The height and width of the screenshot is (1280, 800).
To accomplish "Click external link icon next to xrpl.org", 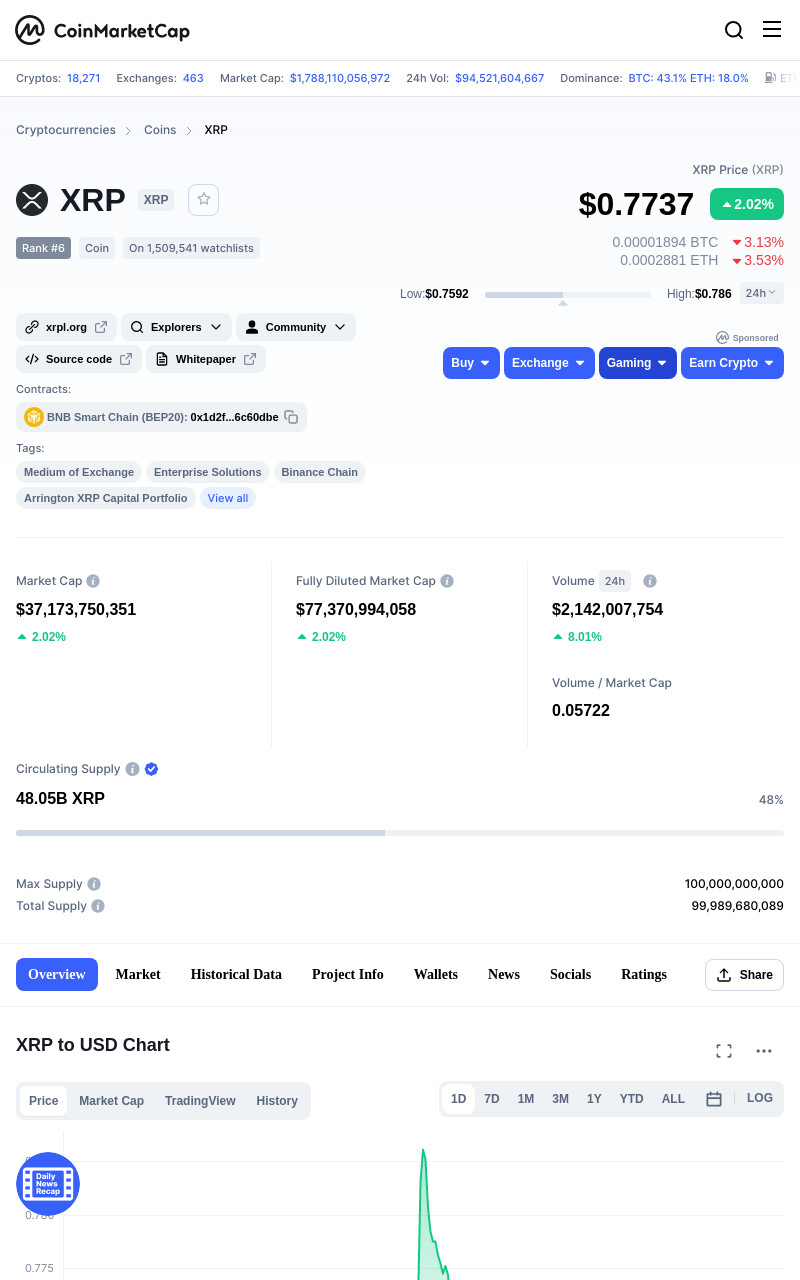I will (x=101, y=327).
